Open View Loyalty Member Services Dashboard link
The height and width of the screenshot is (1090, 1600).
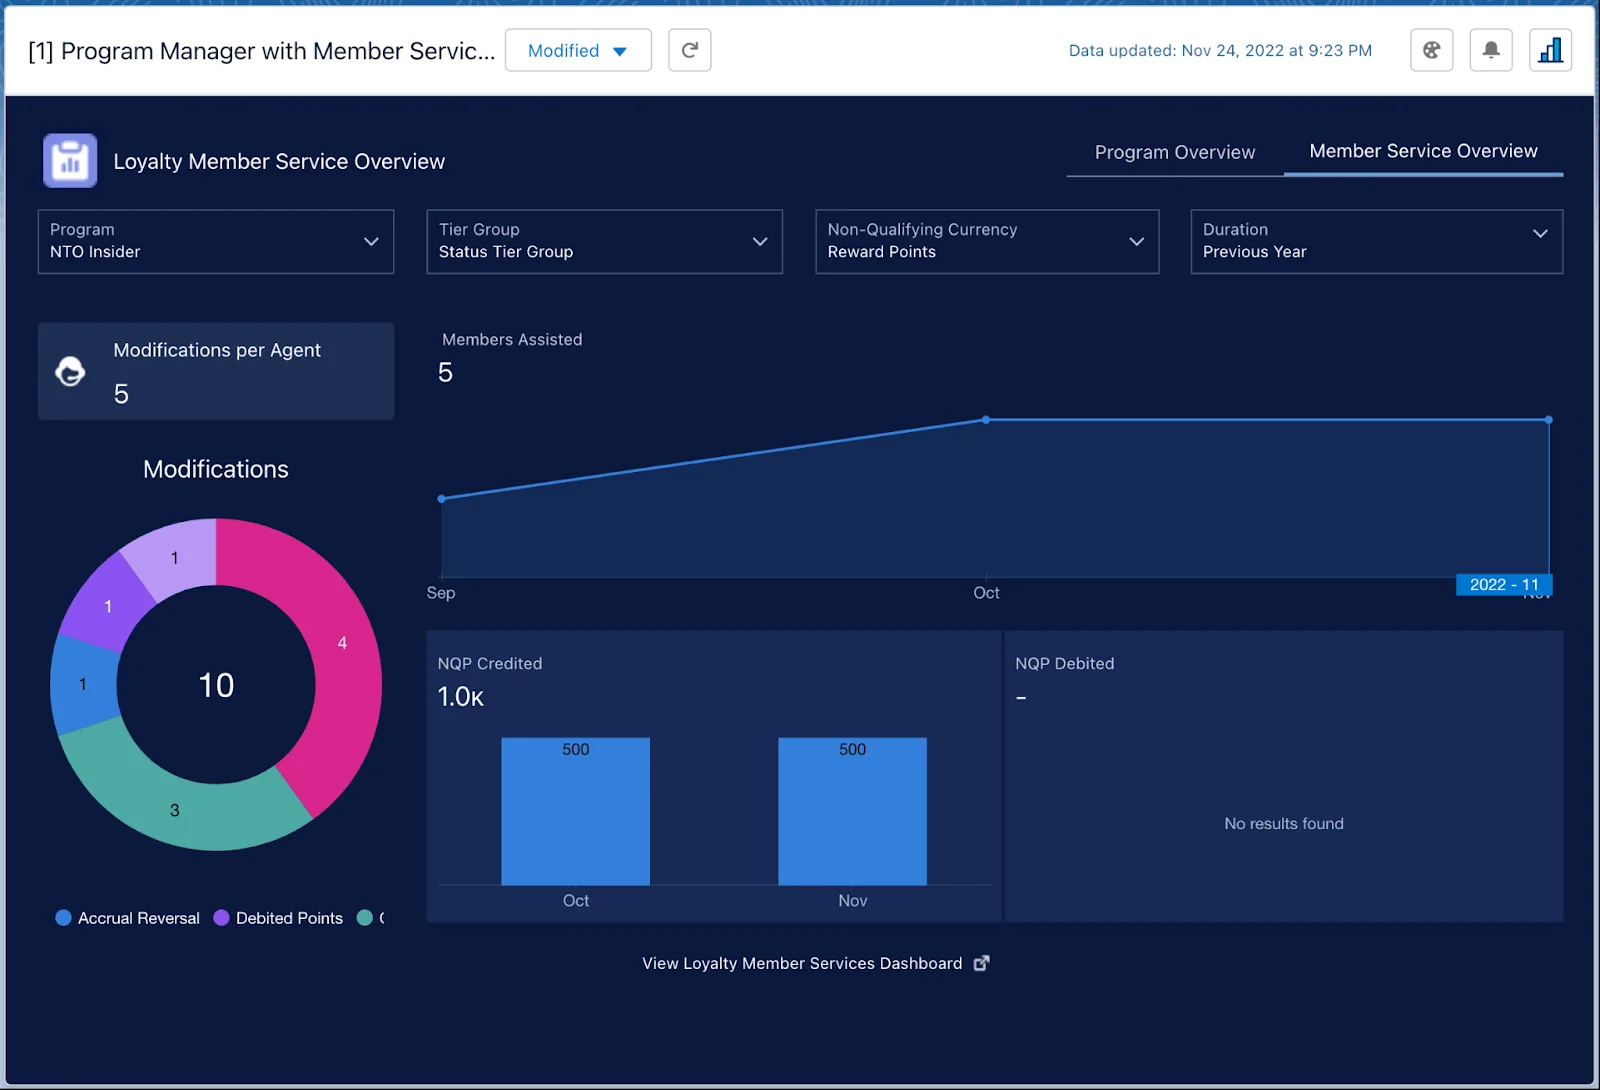(801, 963)
